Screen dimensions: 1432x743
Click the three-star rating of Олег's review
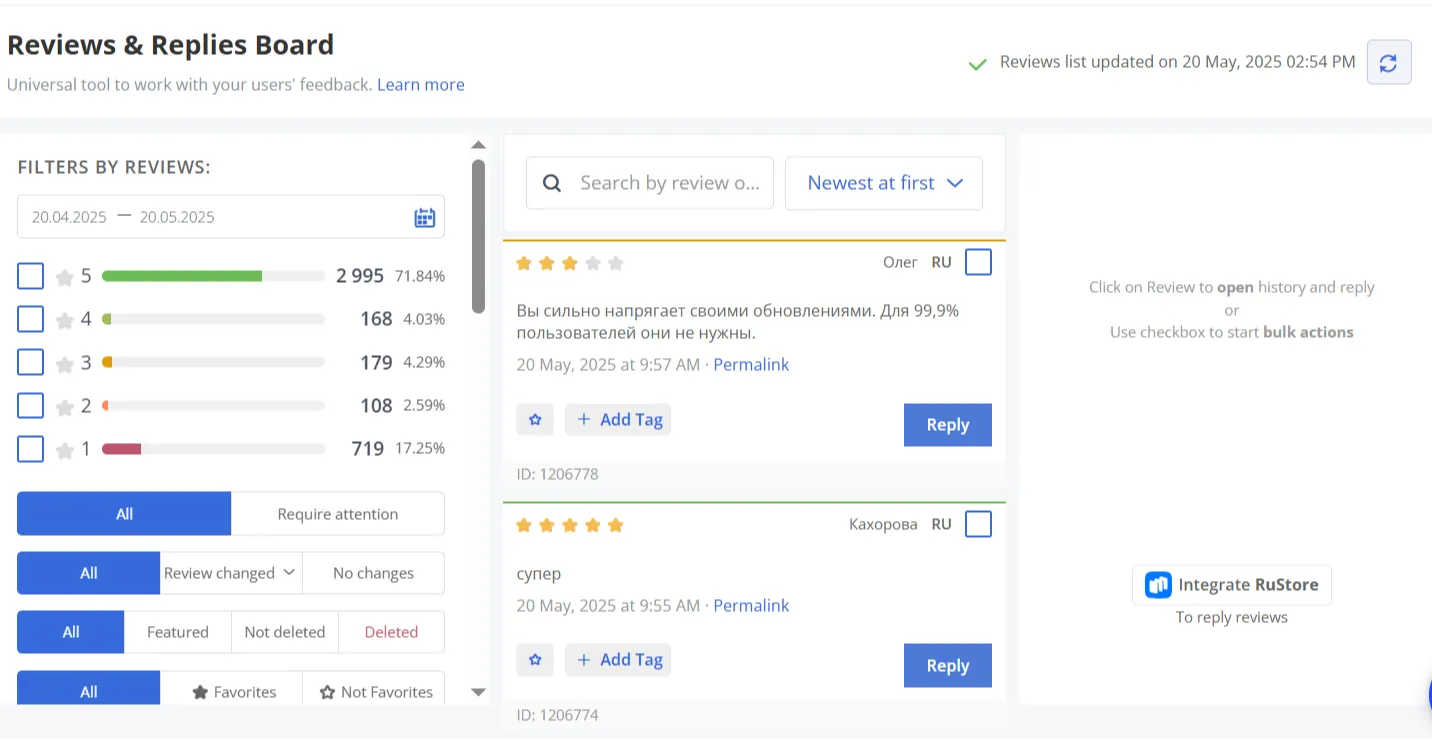pyautogui.click(x=570, y=264)
